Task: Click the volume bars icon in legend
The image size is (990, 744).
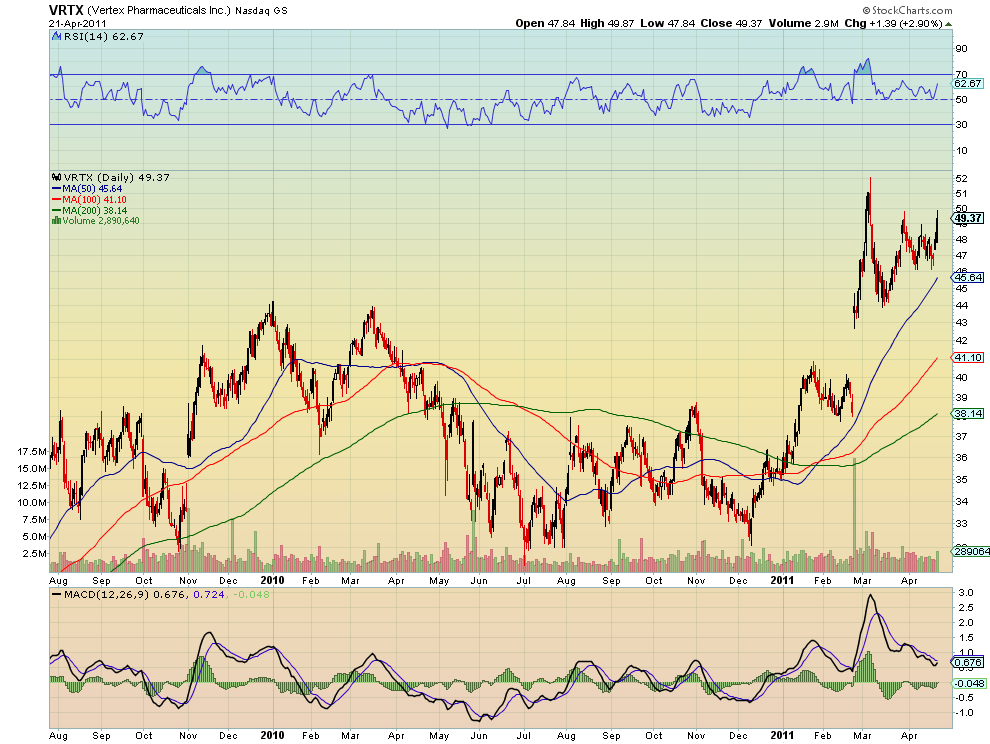Action: point(56,220)
